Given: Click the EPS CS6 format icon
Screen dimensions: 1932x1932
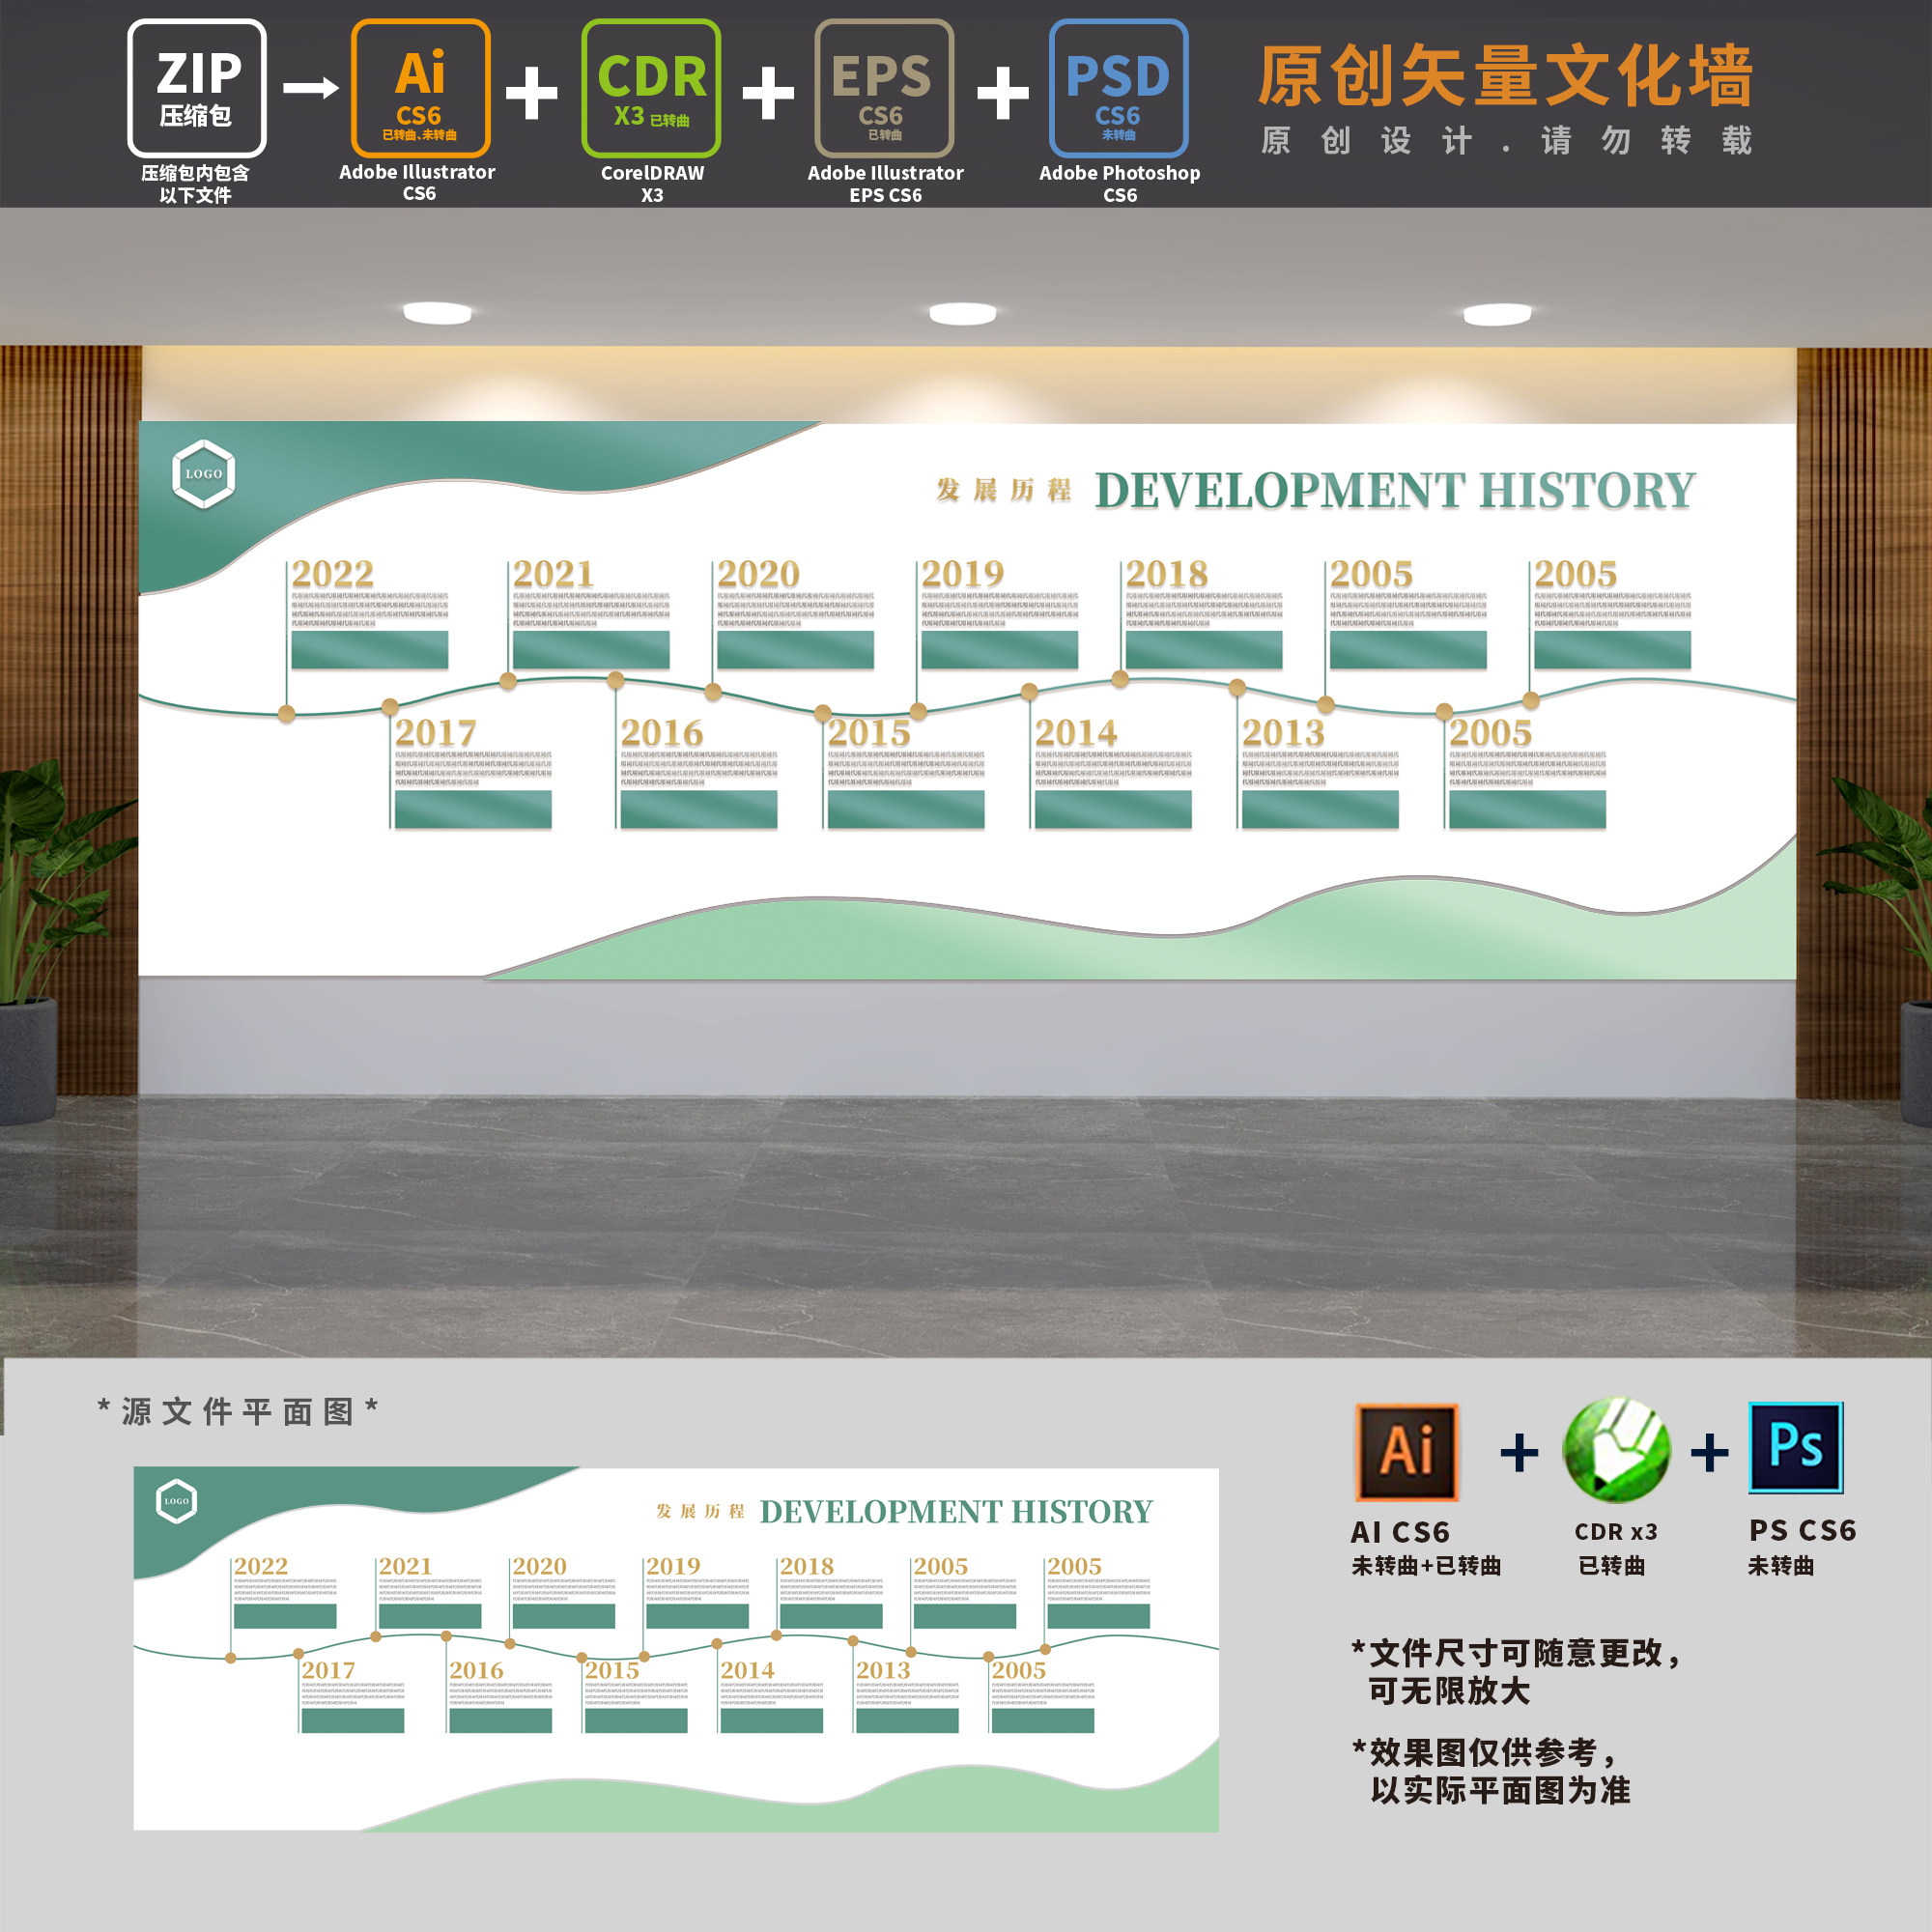Looking at the screenshot, I should [884, 90].
